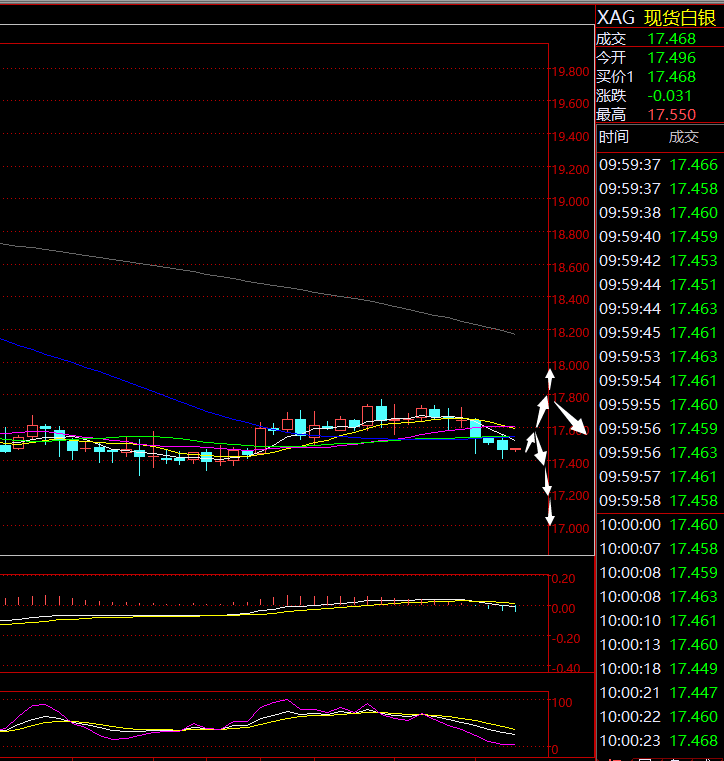
Task: Click the 现货白银 instrument name
Action: 680,17
